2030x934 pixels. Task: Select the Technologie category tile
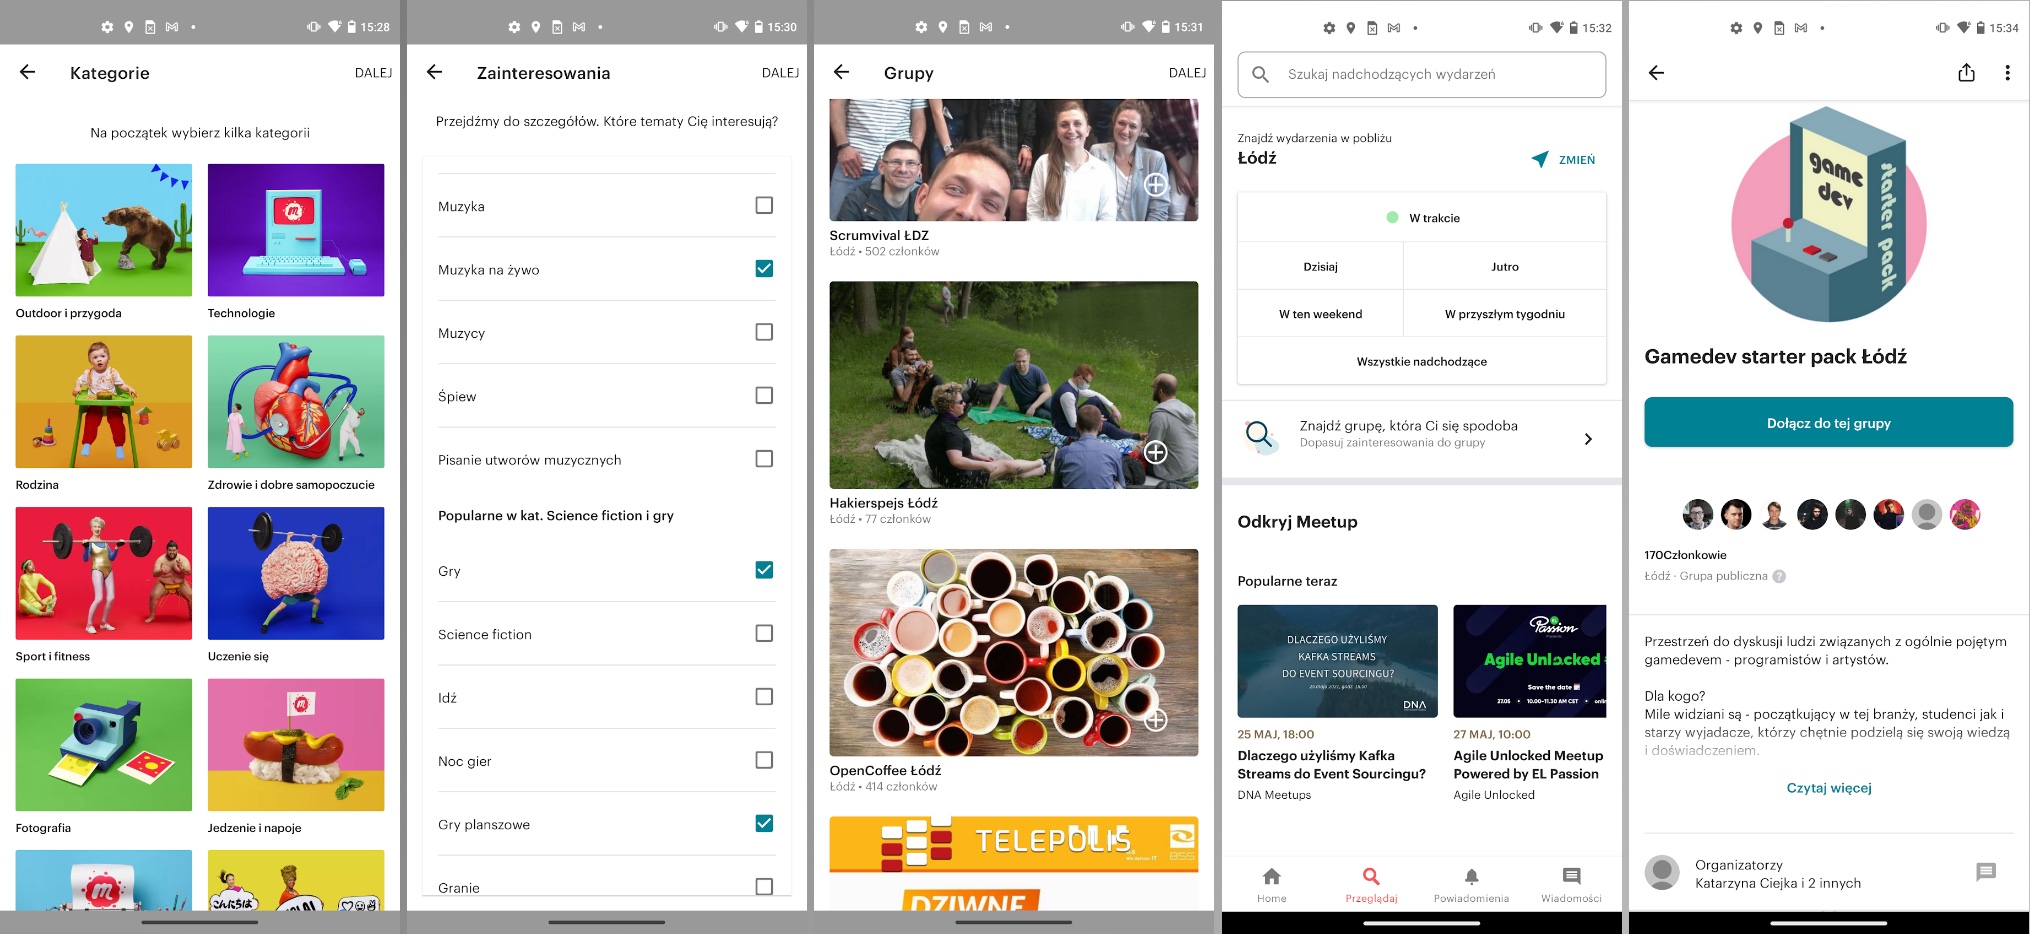(x=296, y=231)
